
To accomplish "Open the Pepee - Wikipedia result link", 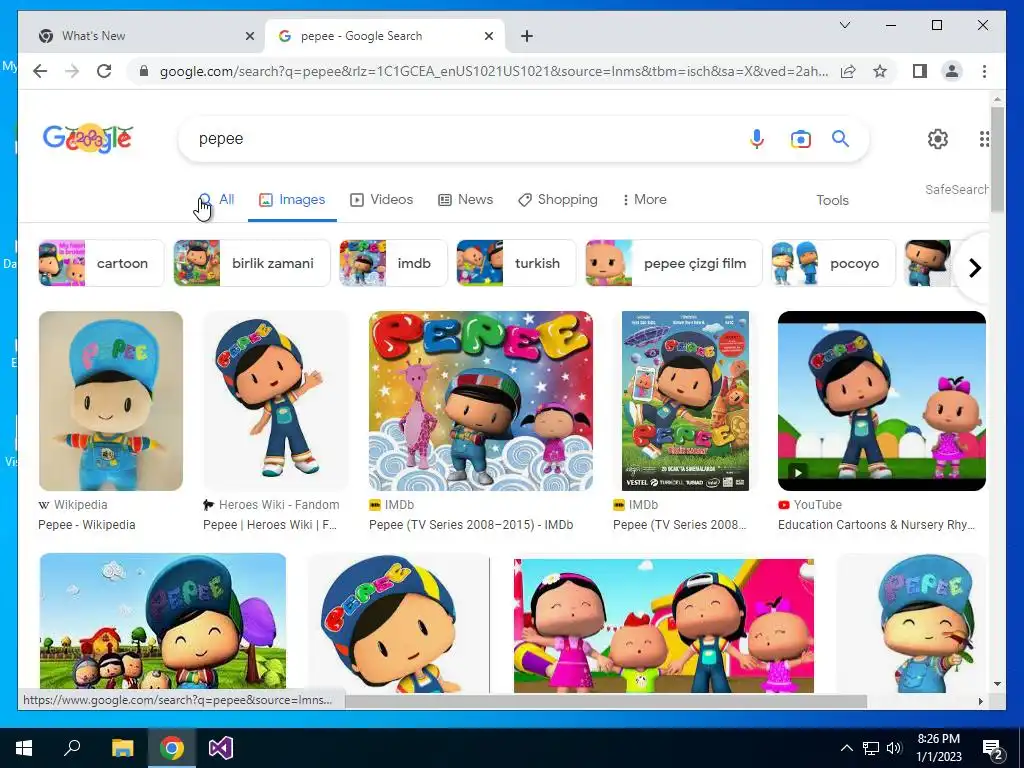I will pos(86,524).
